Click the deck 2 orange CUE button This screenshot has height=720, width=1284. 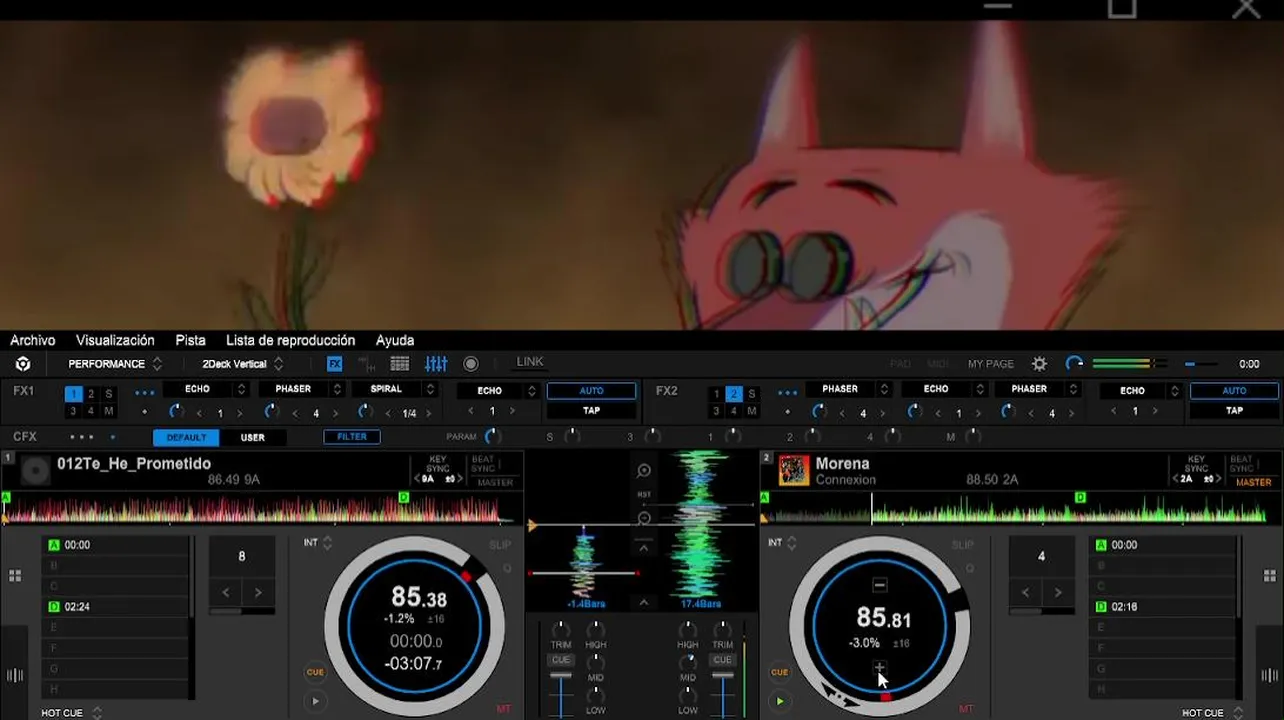(779, 672)
